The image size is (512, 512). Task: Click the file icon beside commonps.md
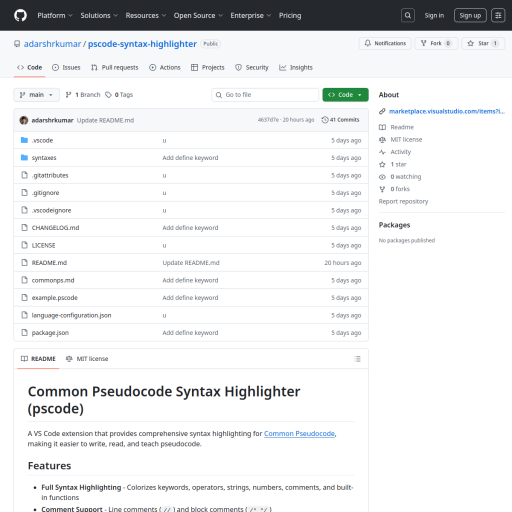pyautogui.click(x=24, y=280)
